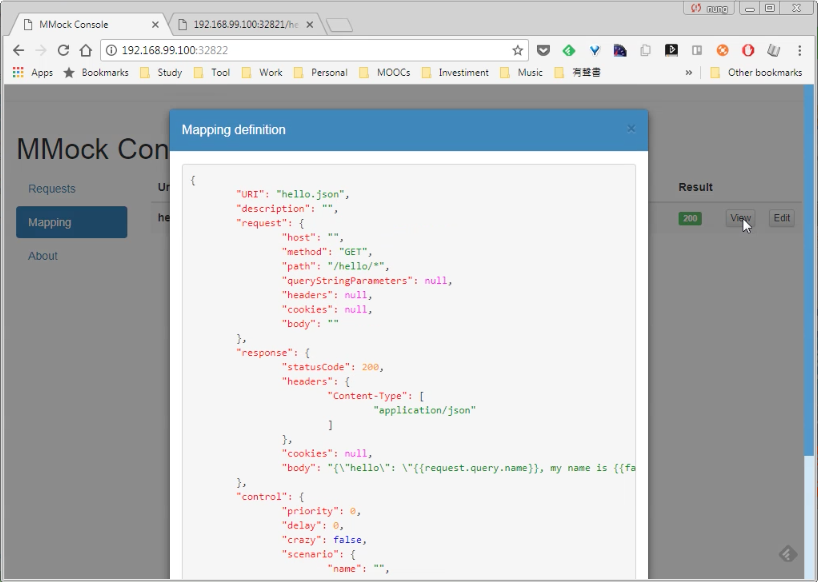Viewport: 818px width, 582px height.
Task: Expand the Music bookmarks folder
Action: (521, 72)
